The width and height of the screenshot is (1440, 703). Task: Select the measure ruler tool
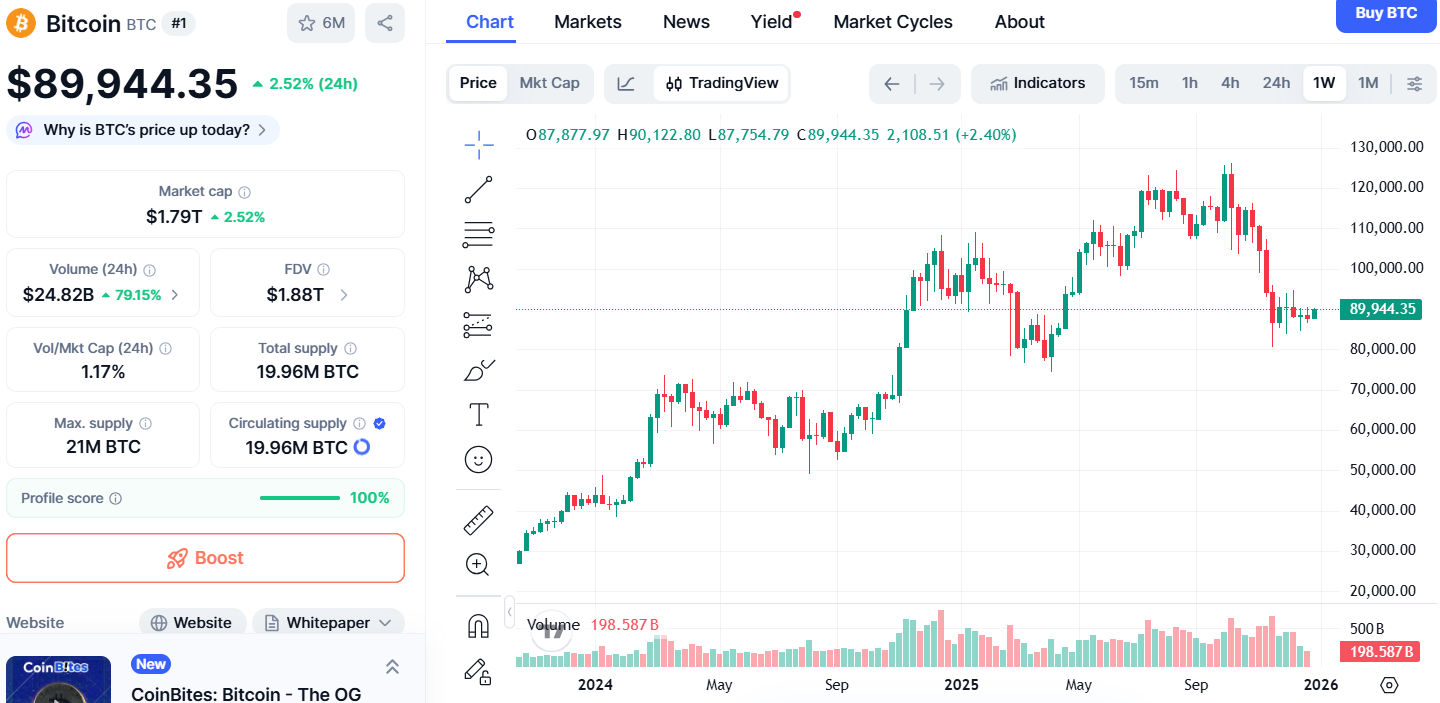478,519
